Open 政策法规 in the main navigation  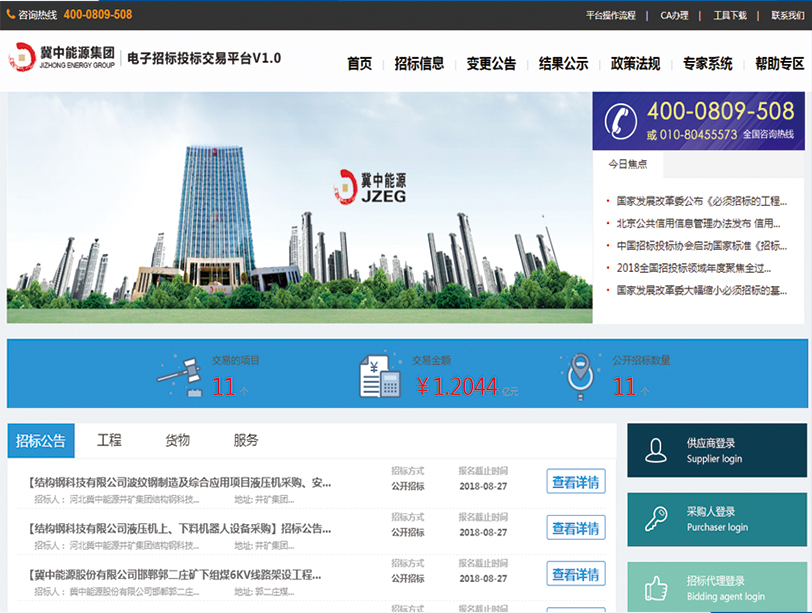pos(635,64)
